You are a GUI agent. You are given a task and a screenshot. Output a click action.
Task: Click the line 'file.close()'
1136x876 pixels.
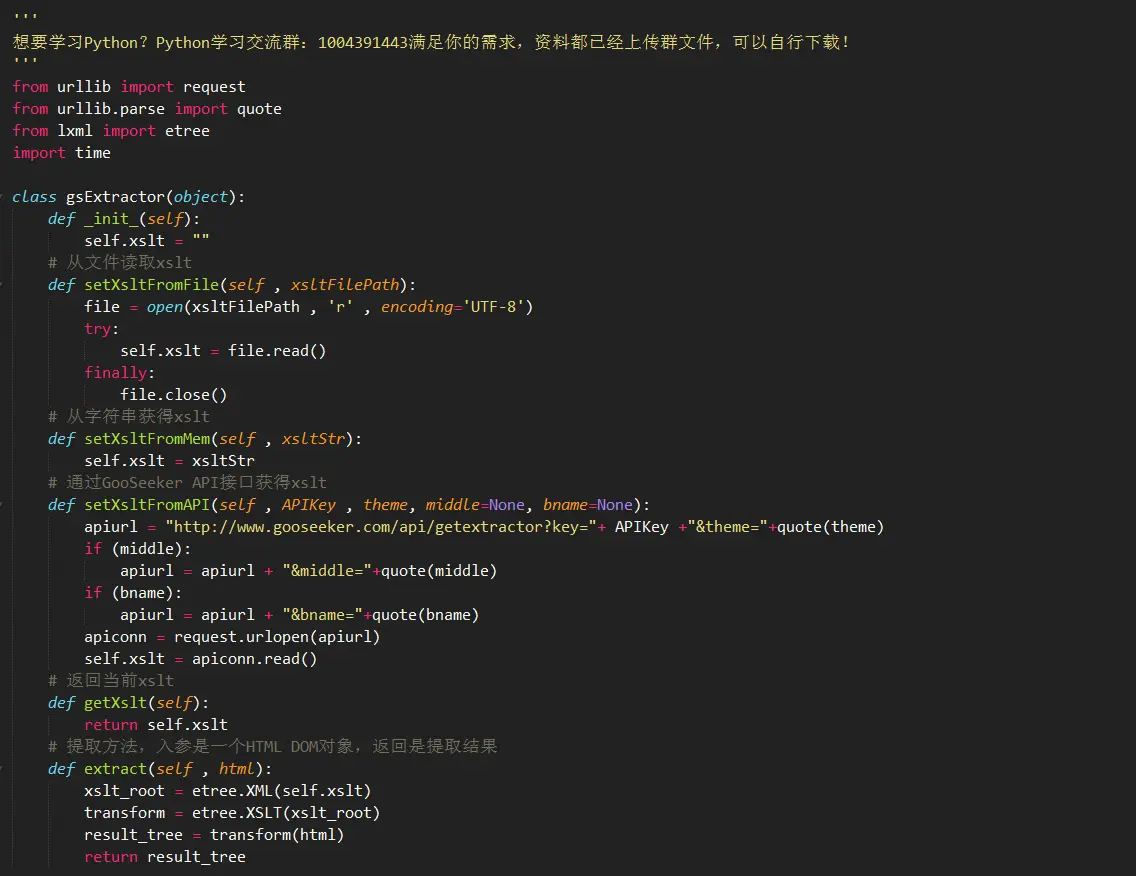174,395
